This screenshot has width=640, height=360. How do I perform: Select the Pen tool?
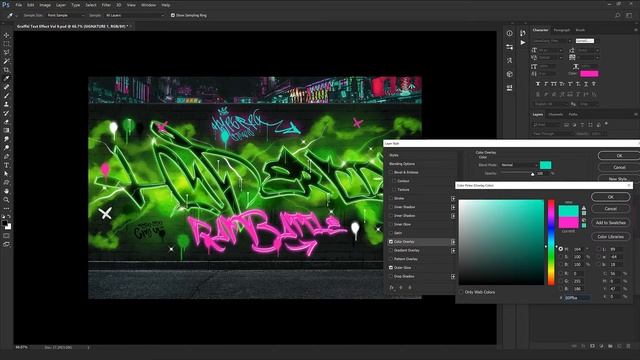[x=7, y=156]
